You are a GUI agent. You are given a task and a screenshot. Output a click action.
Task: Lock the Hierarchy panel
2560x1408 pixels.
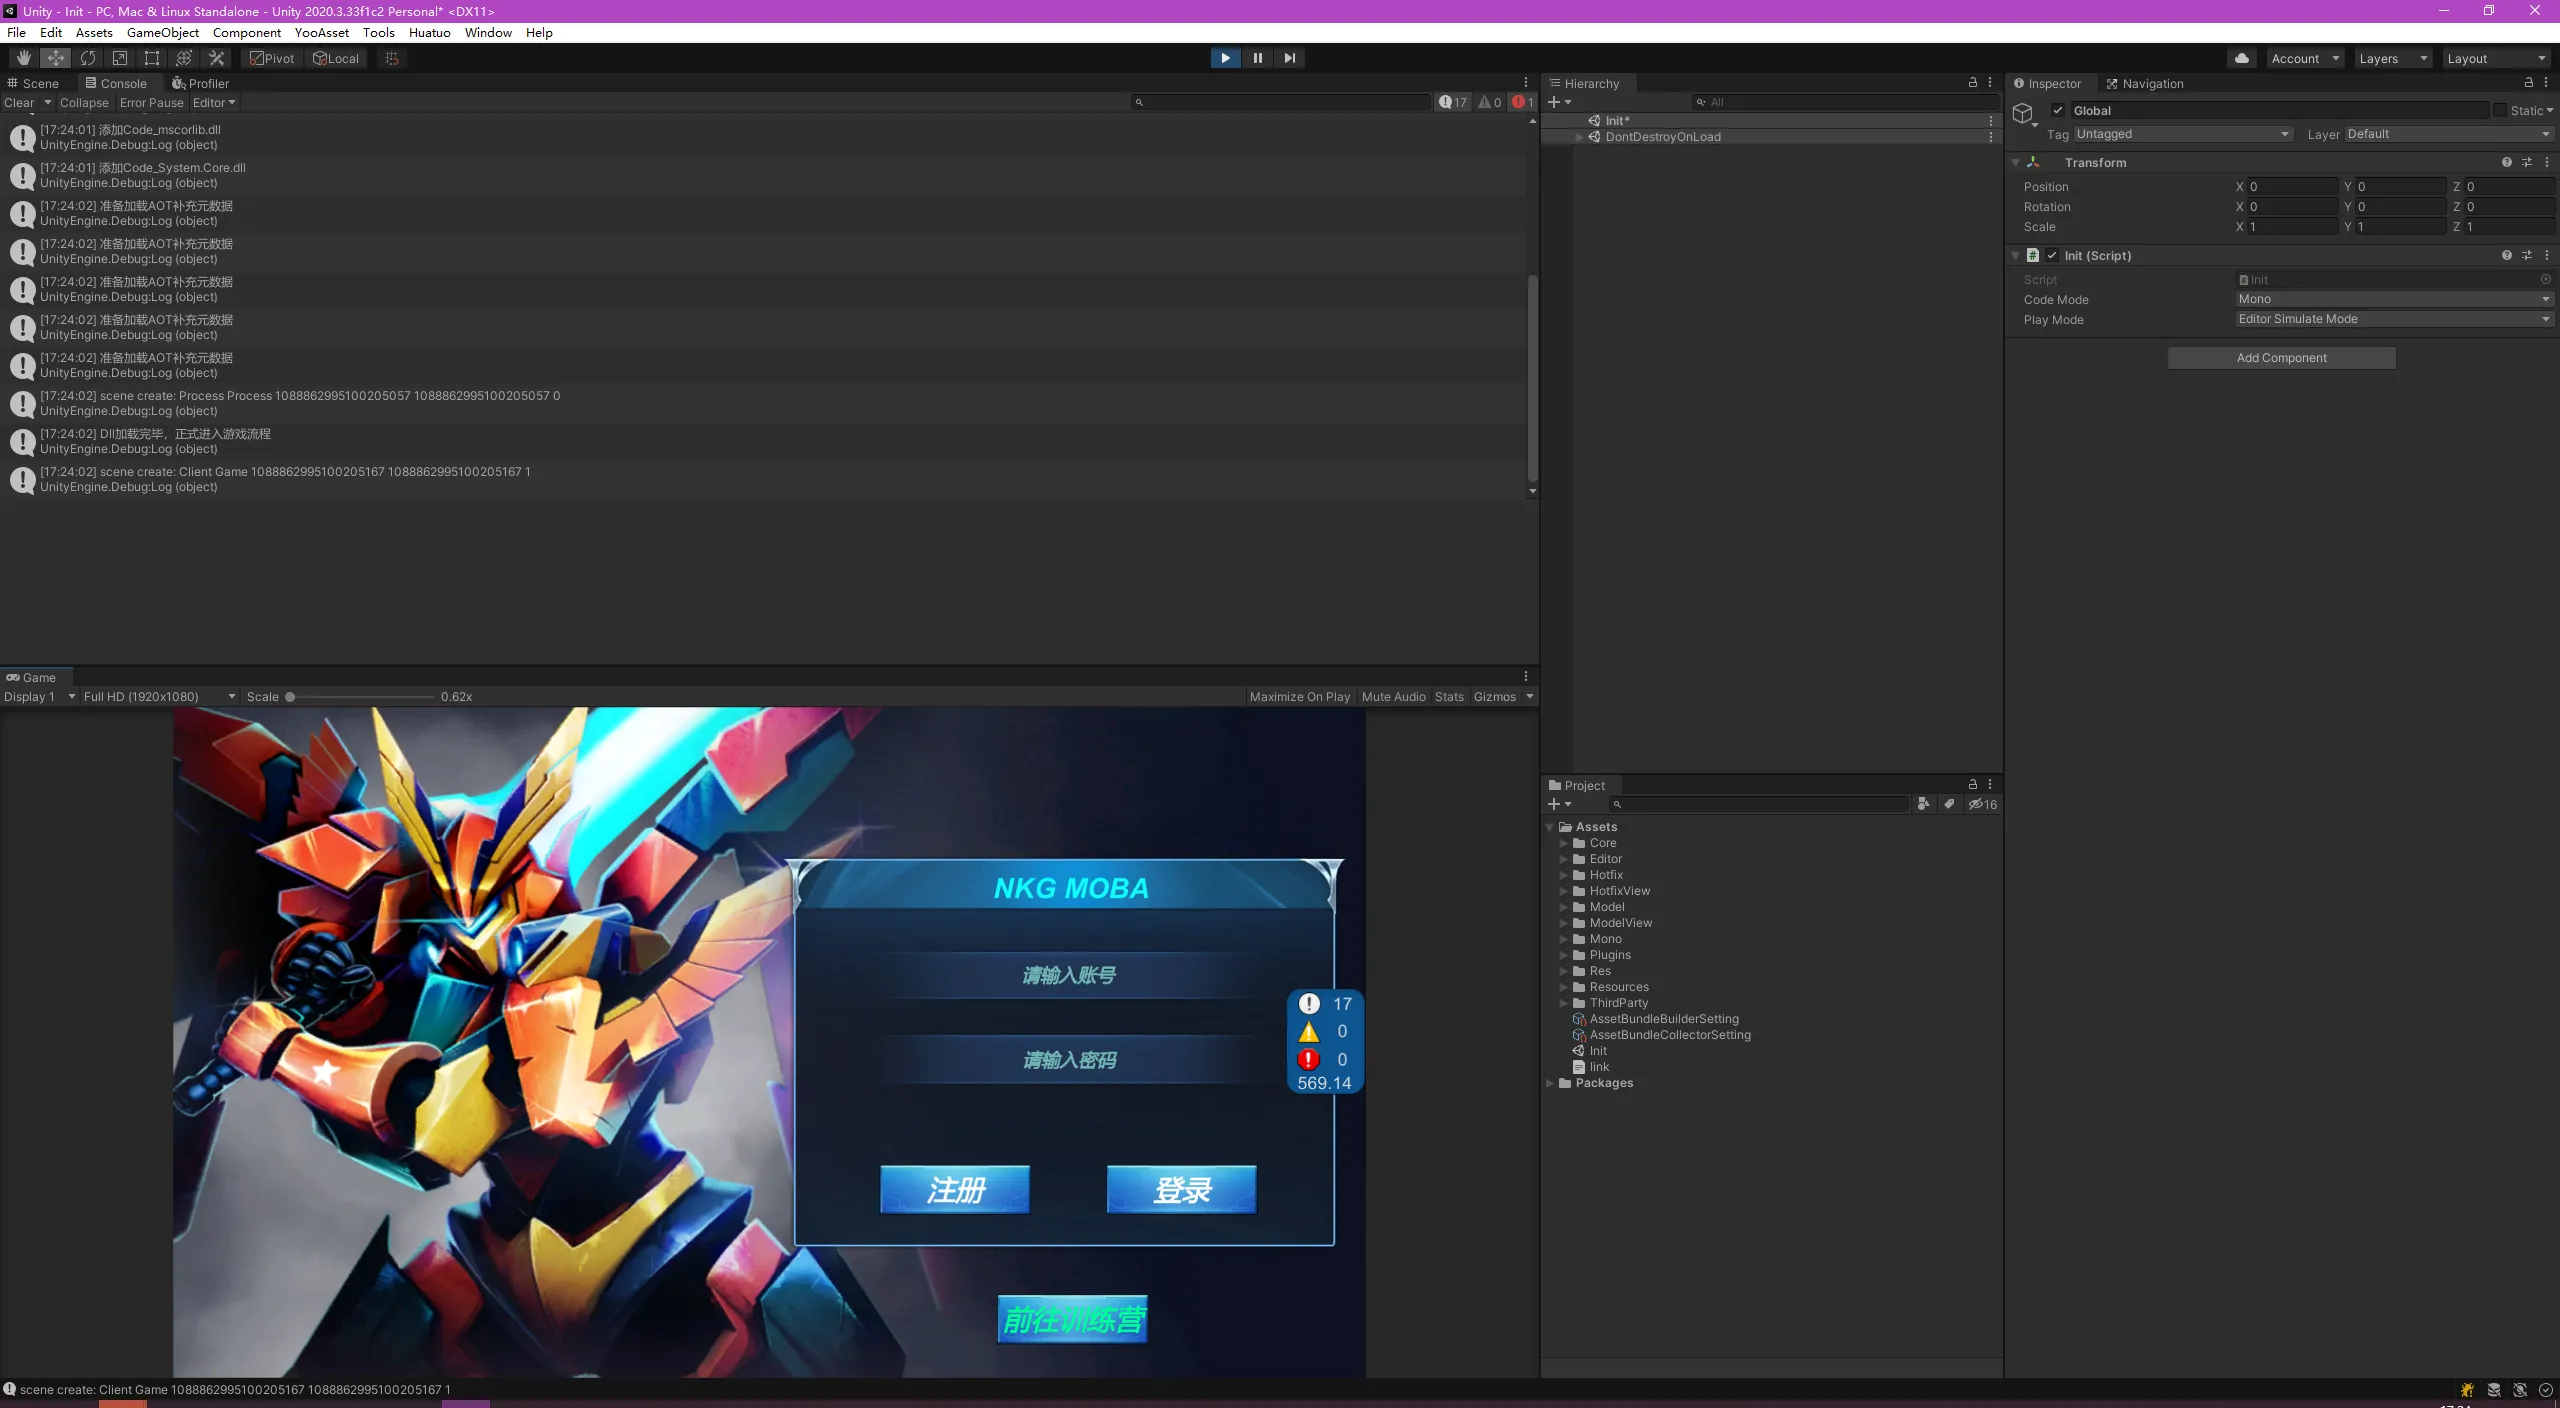[1973, 83]
